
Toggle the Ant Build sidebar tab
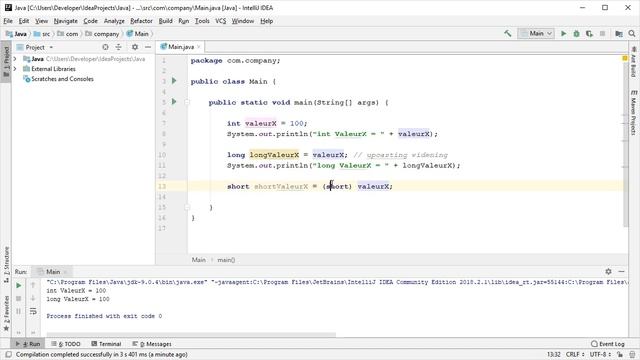pos(633,62)
